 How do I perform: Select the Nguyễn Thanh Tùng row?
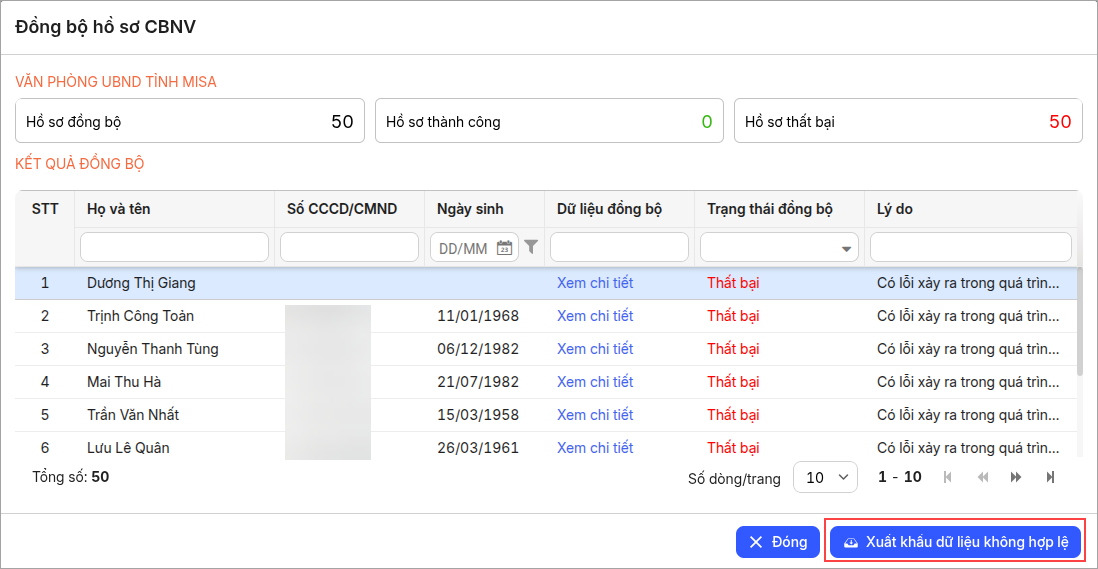[152, 349]
